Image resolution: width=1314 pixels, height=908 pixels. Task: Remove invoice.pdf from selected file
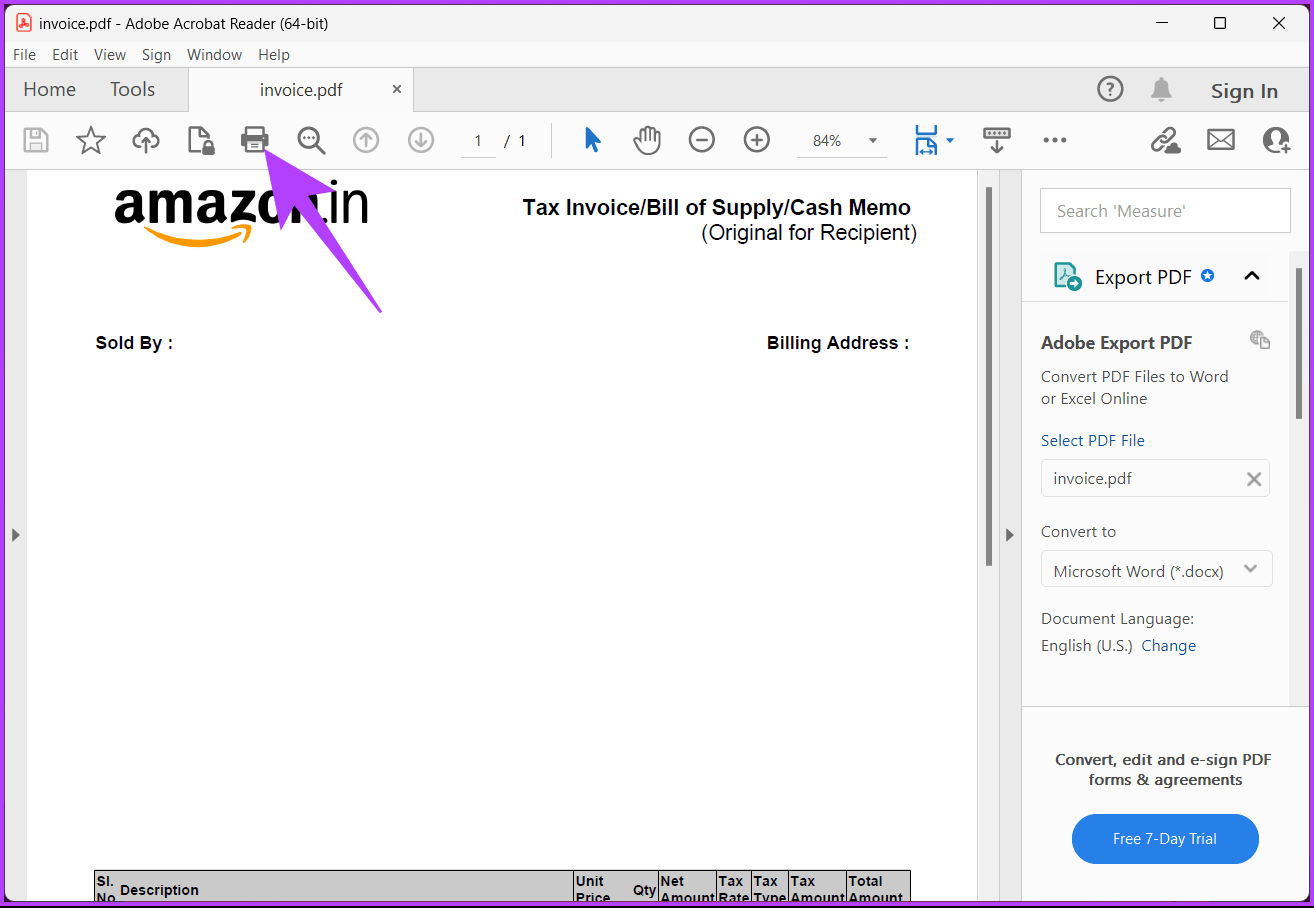tap(1254, 479)
